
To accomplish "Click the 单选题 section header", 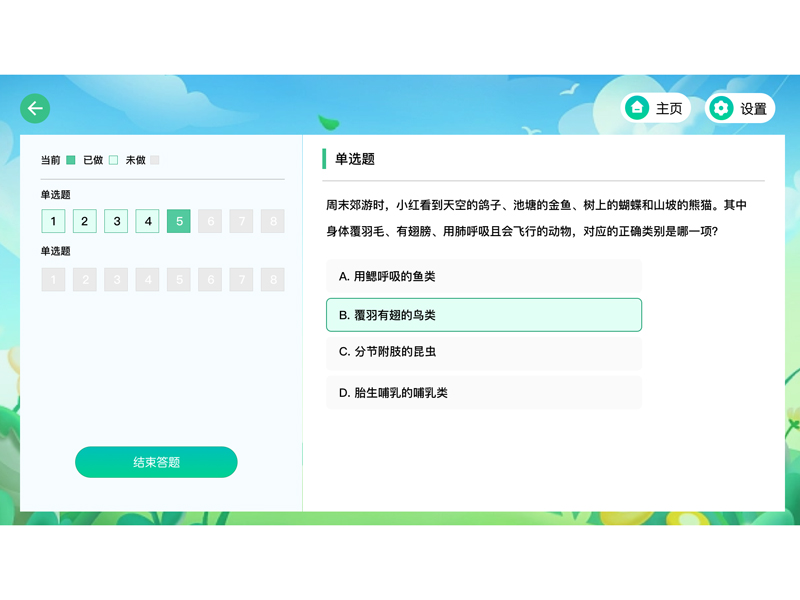I will click(x=356, y=158).
